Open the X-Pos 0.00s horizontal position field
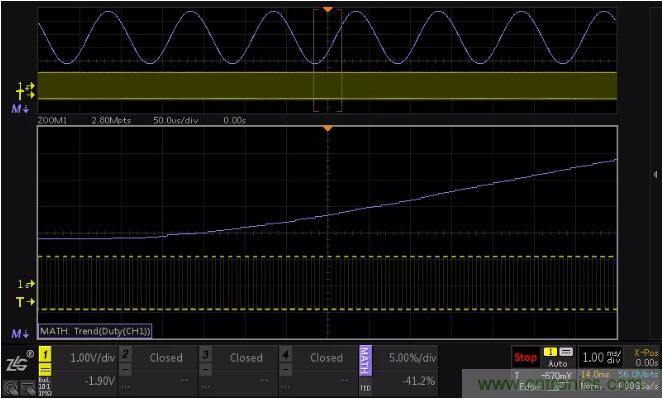 [646, 358]
